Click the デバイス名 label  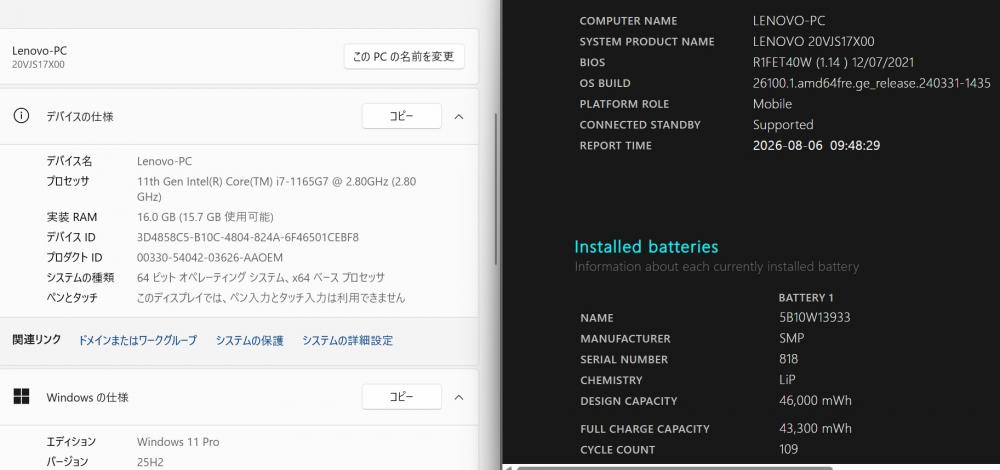click(69, 161)
